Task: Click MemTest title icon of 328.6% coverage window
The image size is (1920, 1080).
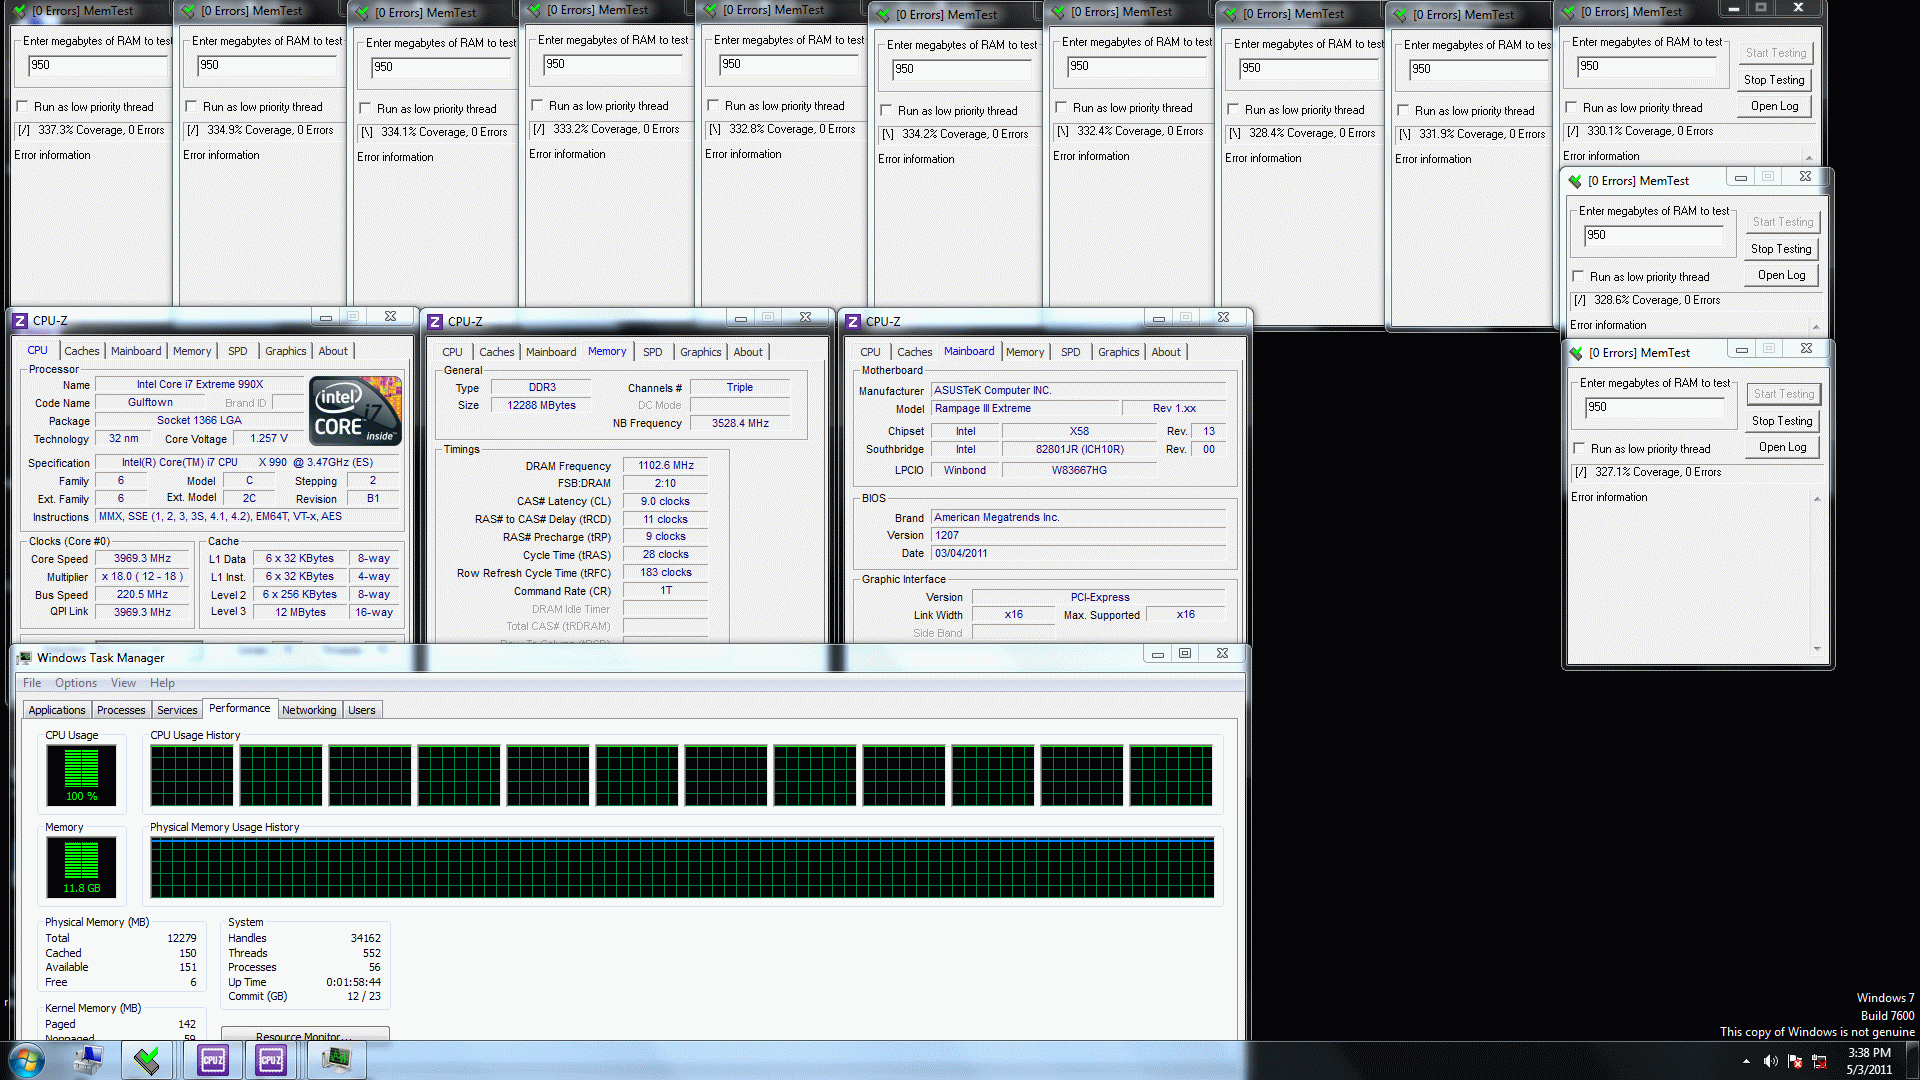Action: click(1575, 181)
